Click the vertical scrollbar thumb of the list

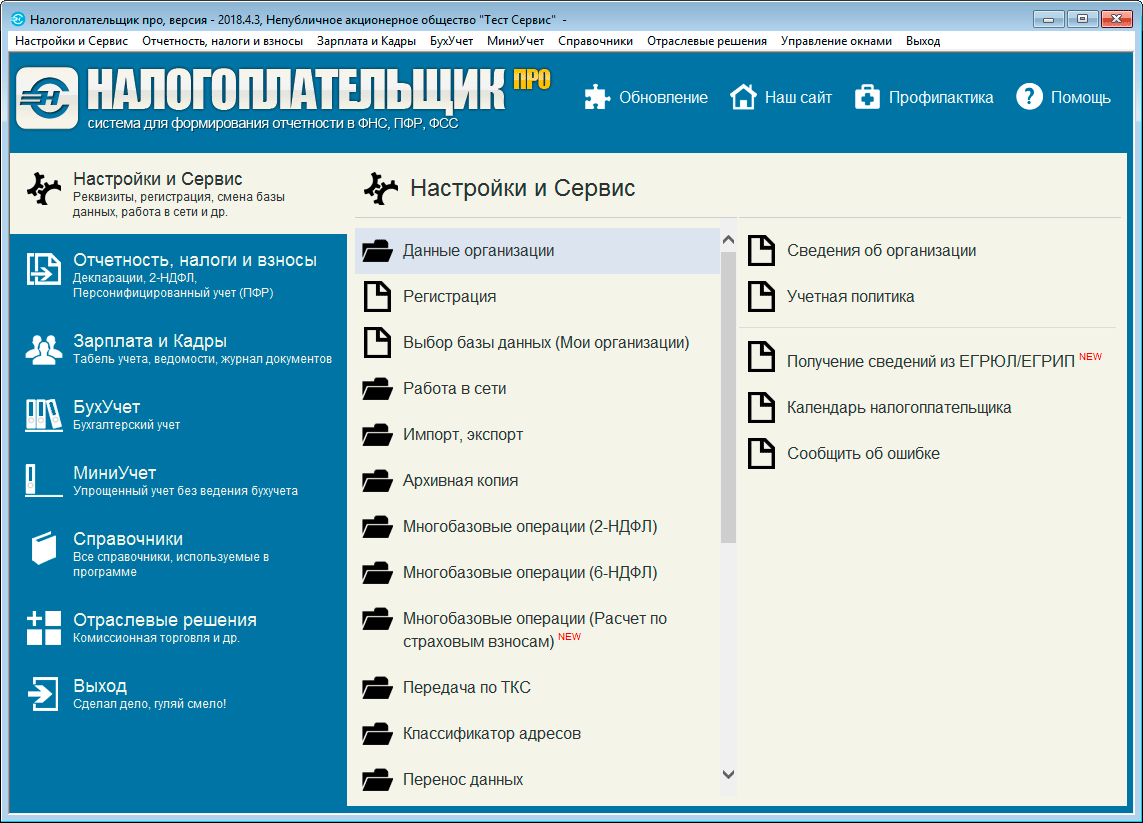(728, 397)
